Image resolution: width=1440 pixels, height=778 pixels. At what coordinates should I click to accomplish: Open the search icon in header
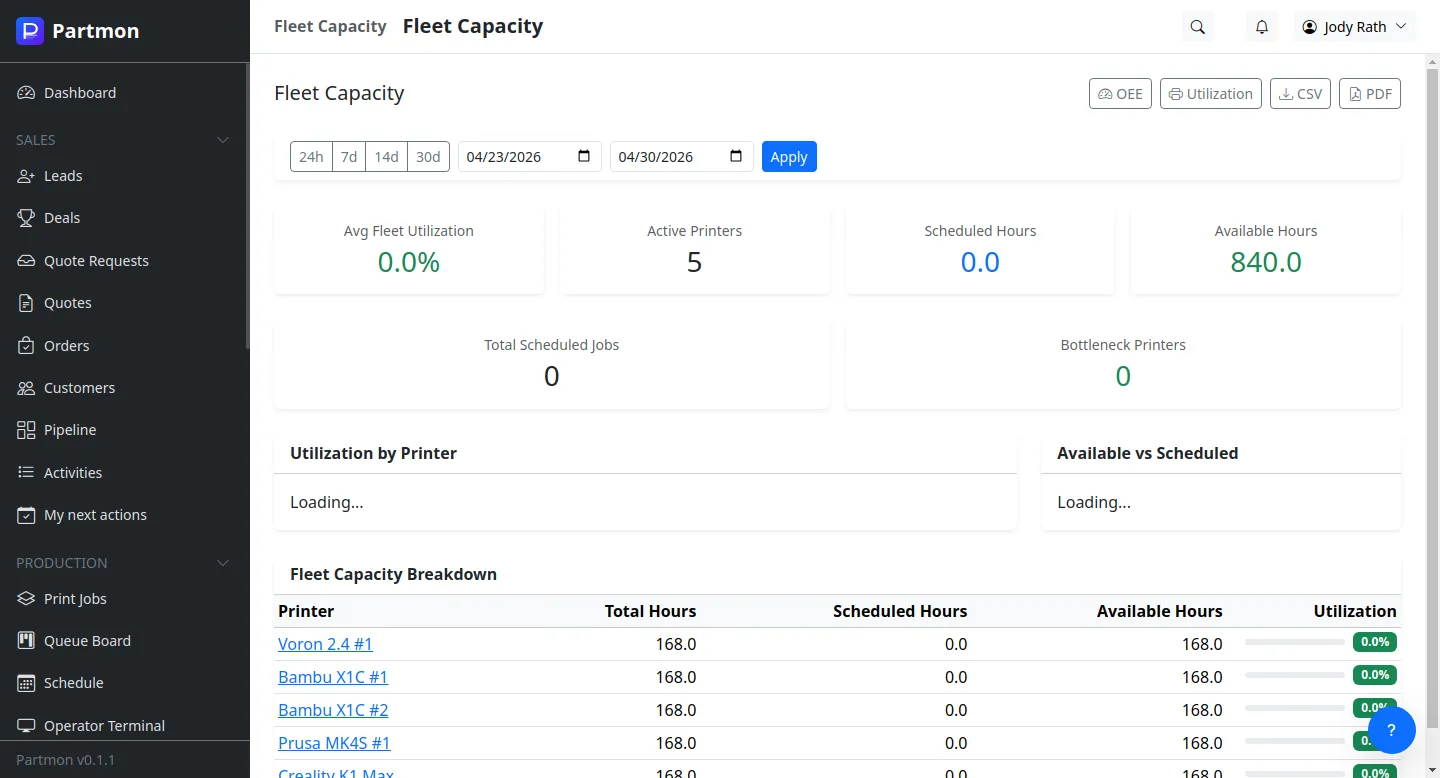coord(1197,27)
